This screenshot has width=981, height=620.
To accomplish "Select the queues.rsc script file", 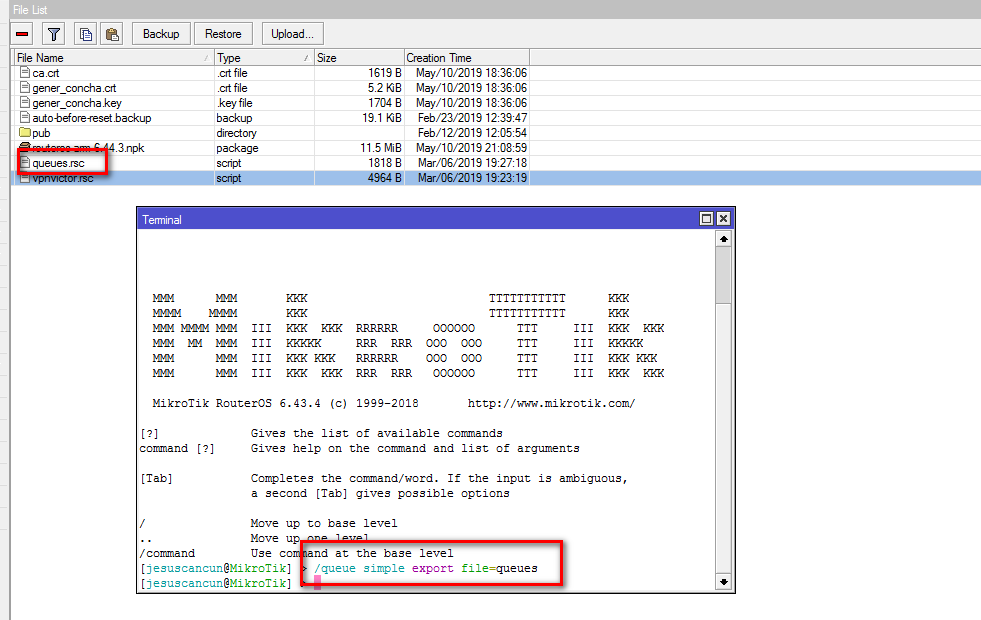I will click(x=58, y=163).
